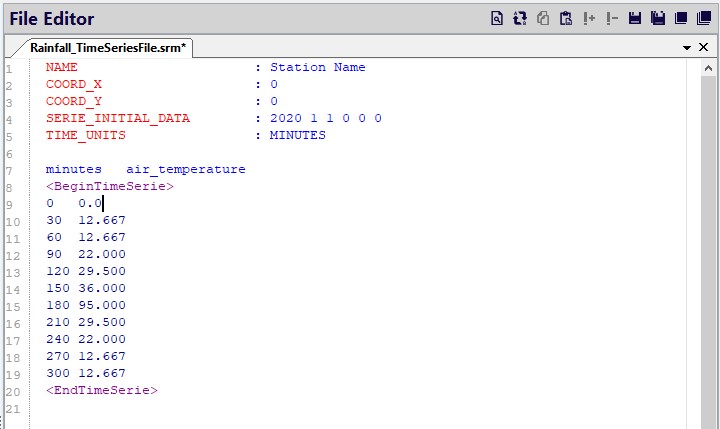This screenshot has height=429, width=720.
Task: Click the '0.0' value on line 9
Action: pos(90,203)
